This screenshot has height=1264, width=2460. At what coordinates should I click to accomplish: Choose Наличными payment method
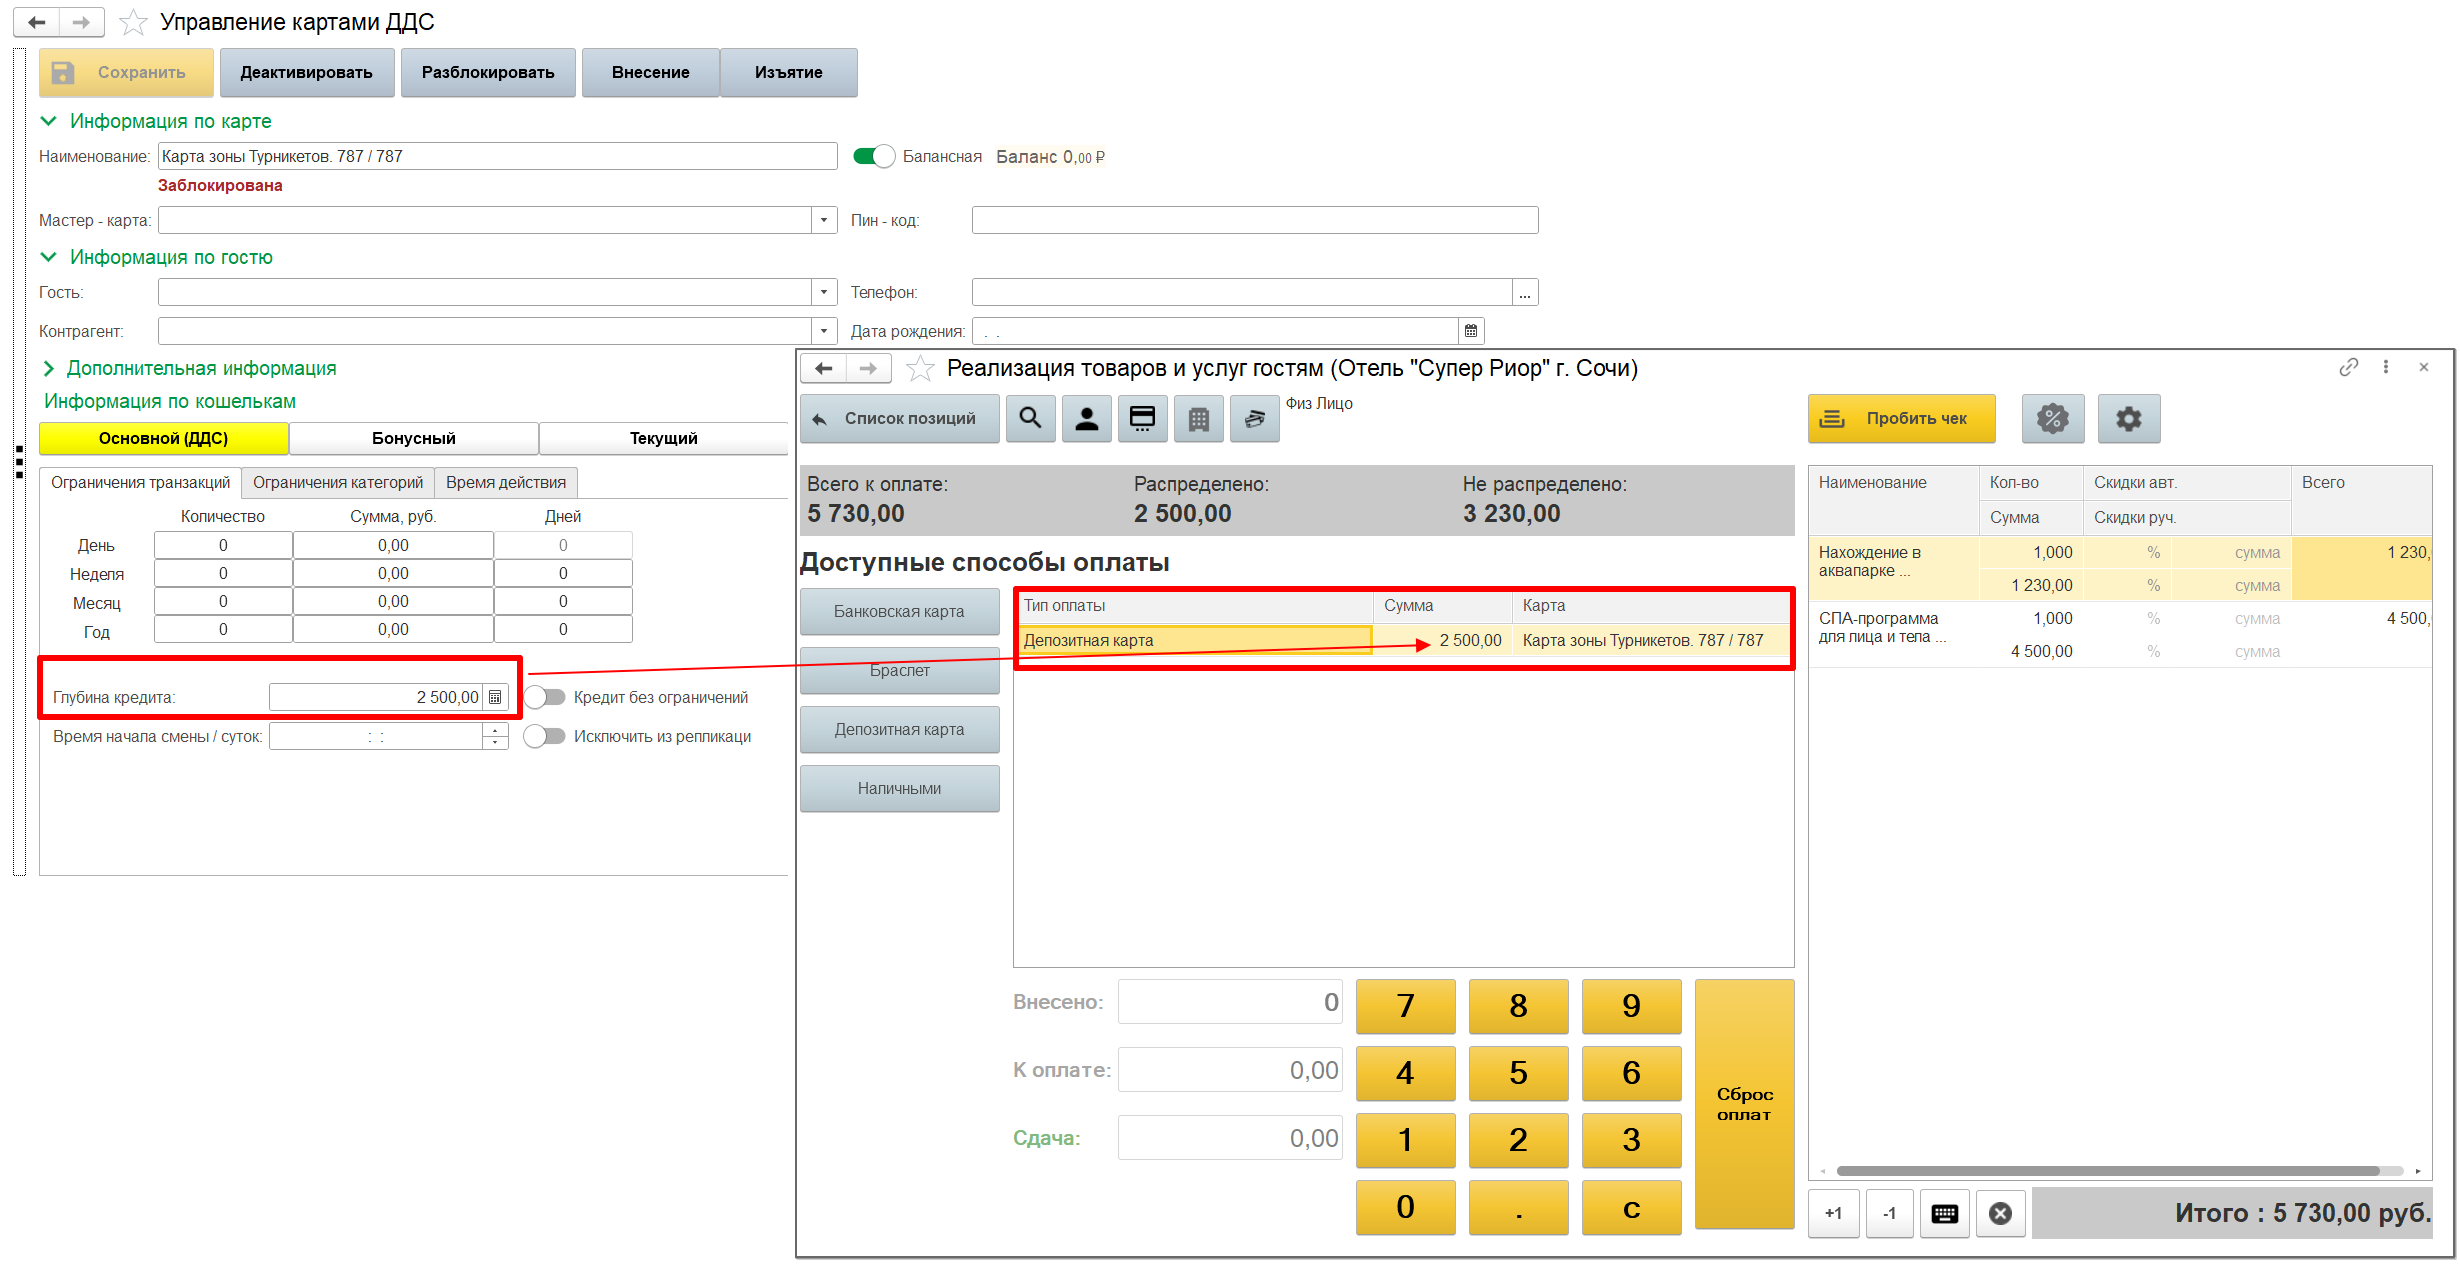(899, 788)
